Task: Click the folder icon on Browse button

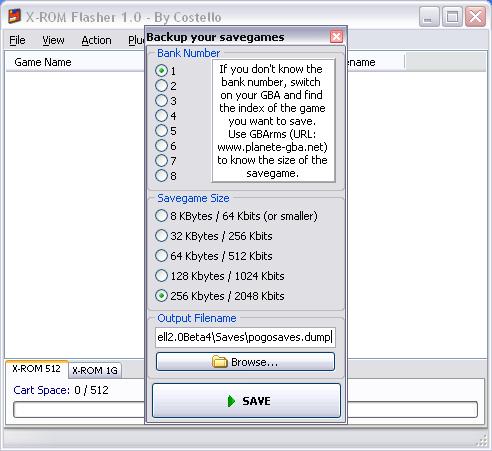Action: click(219, 362)
